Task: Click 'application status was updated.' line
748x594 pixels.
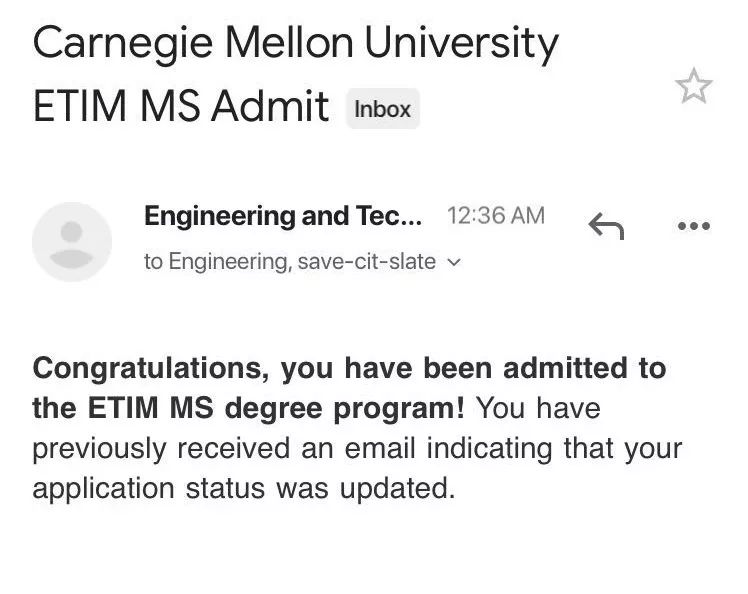Action: [x=244, y=489]
